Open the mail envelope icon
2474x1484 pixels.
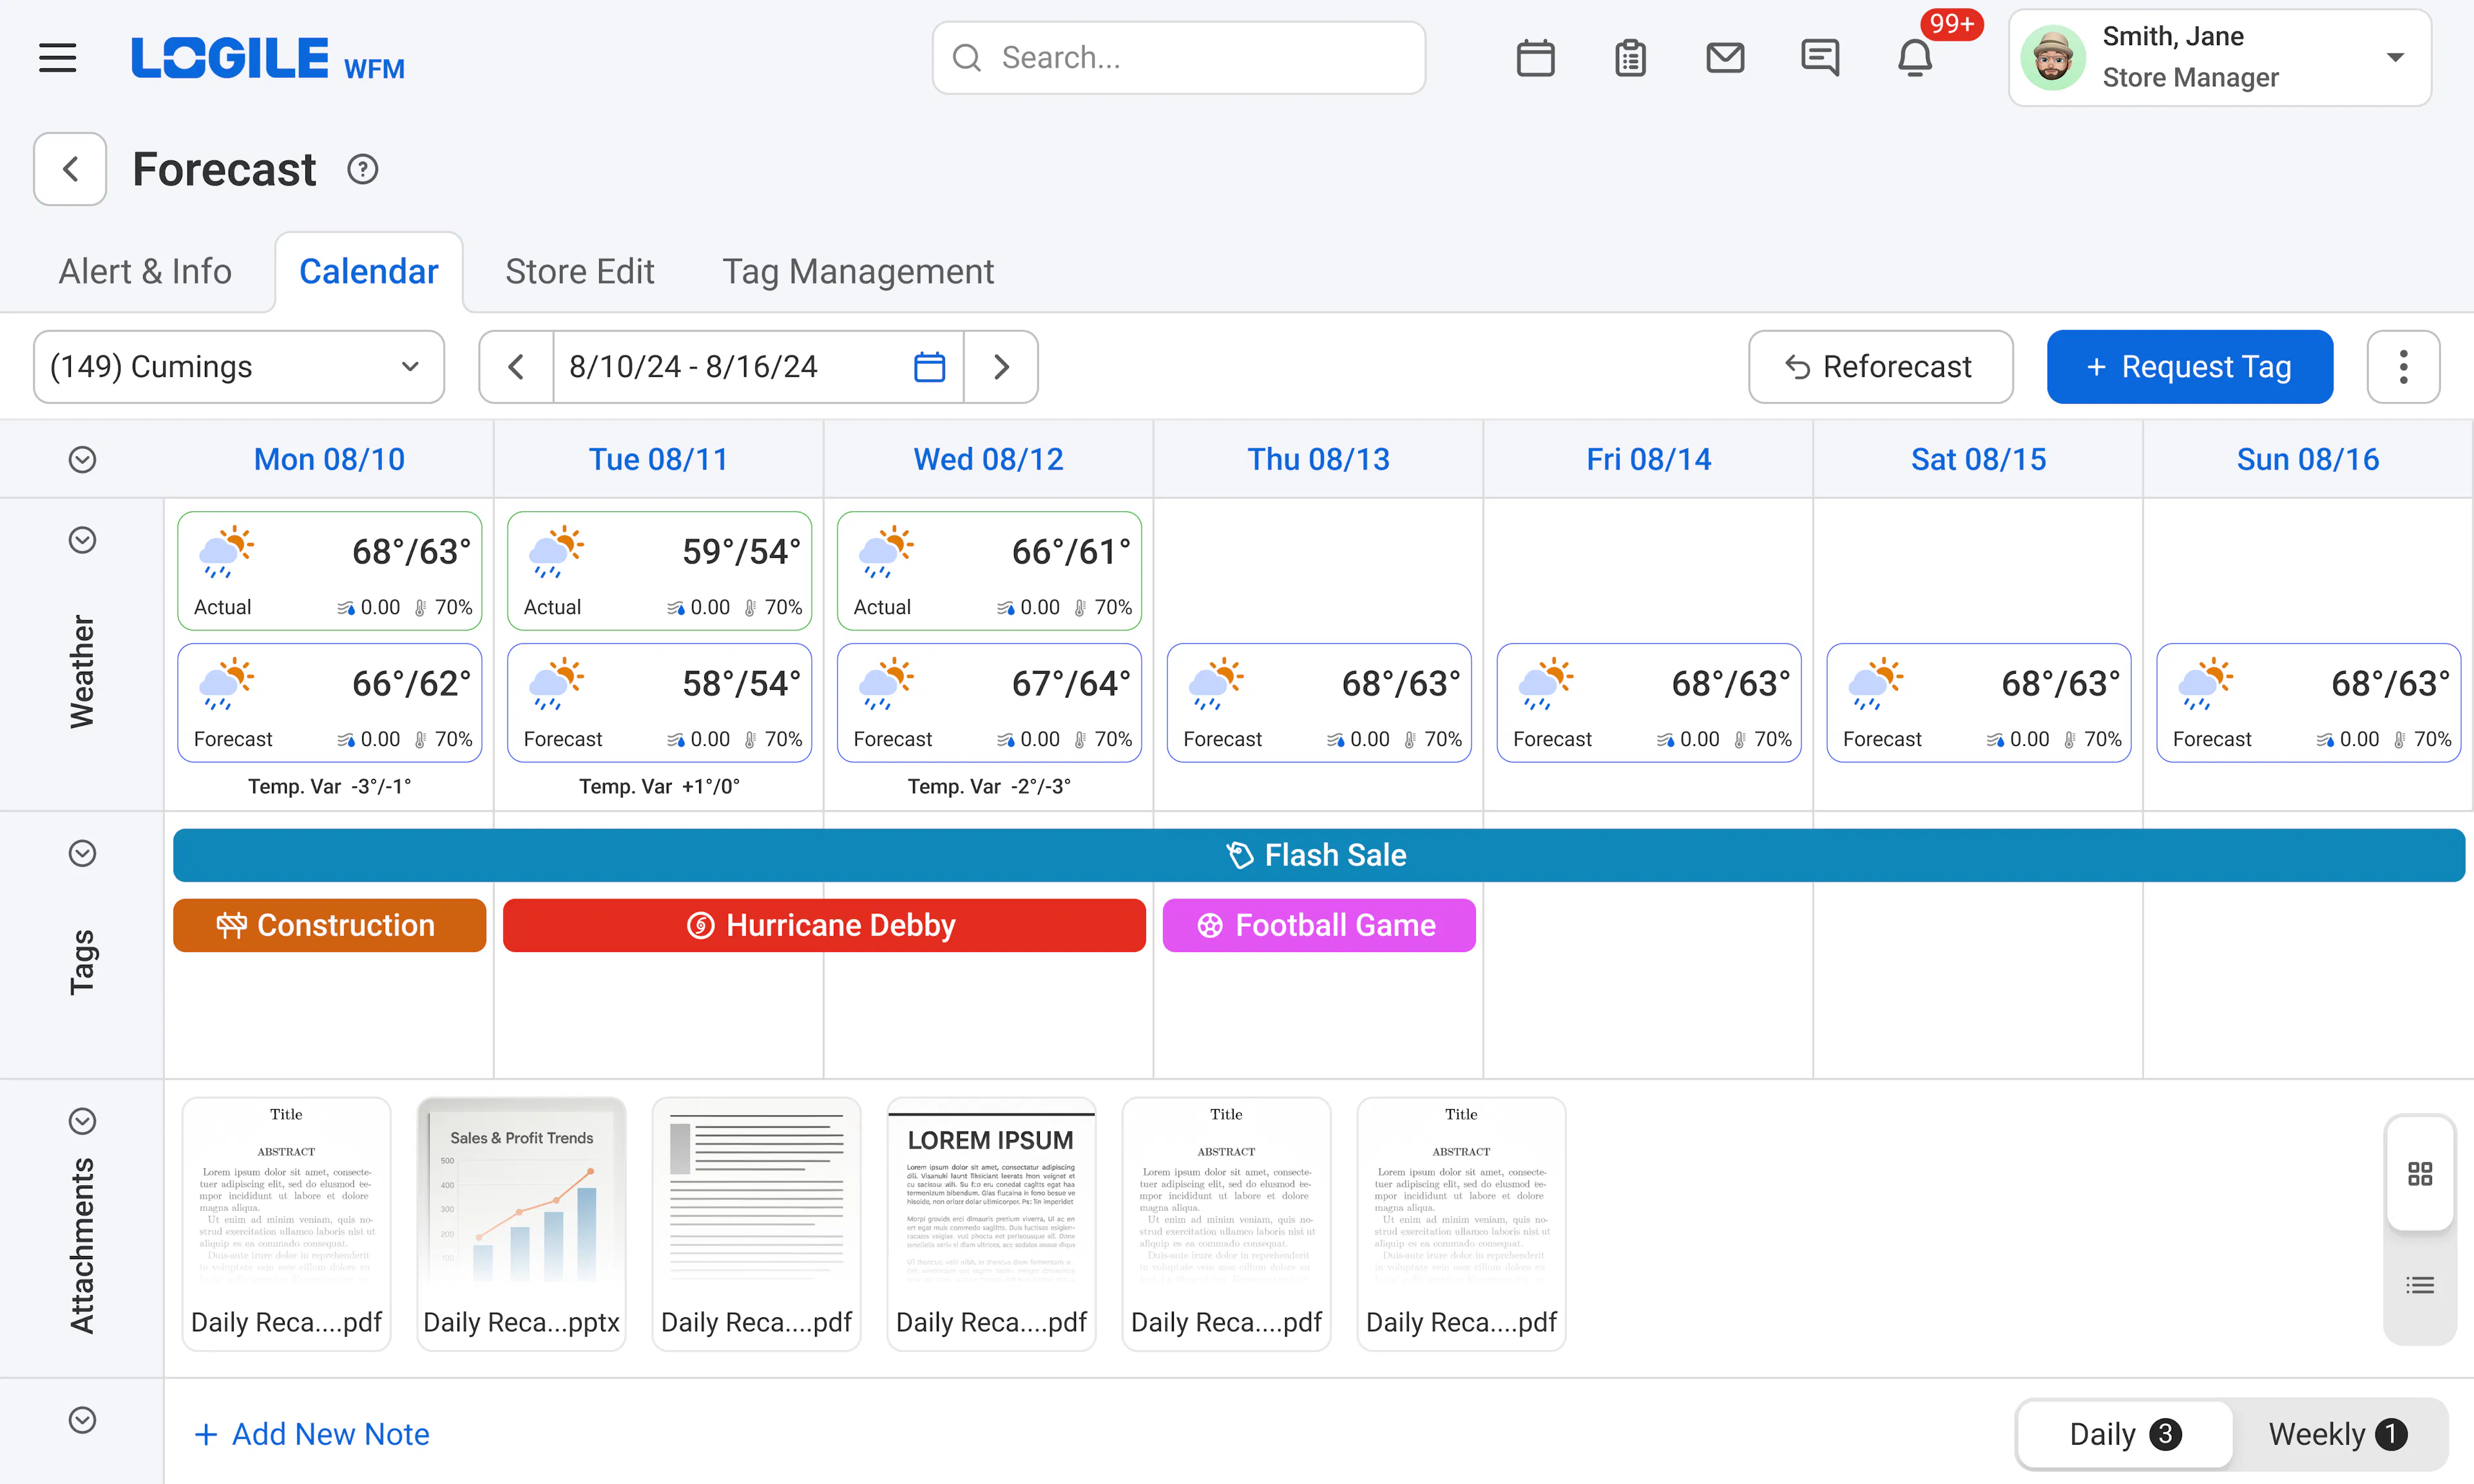(x=1725, y=58)
